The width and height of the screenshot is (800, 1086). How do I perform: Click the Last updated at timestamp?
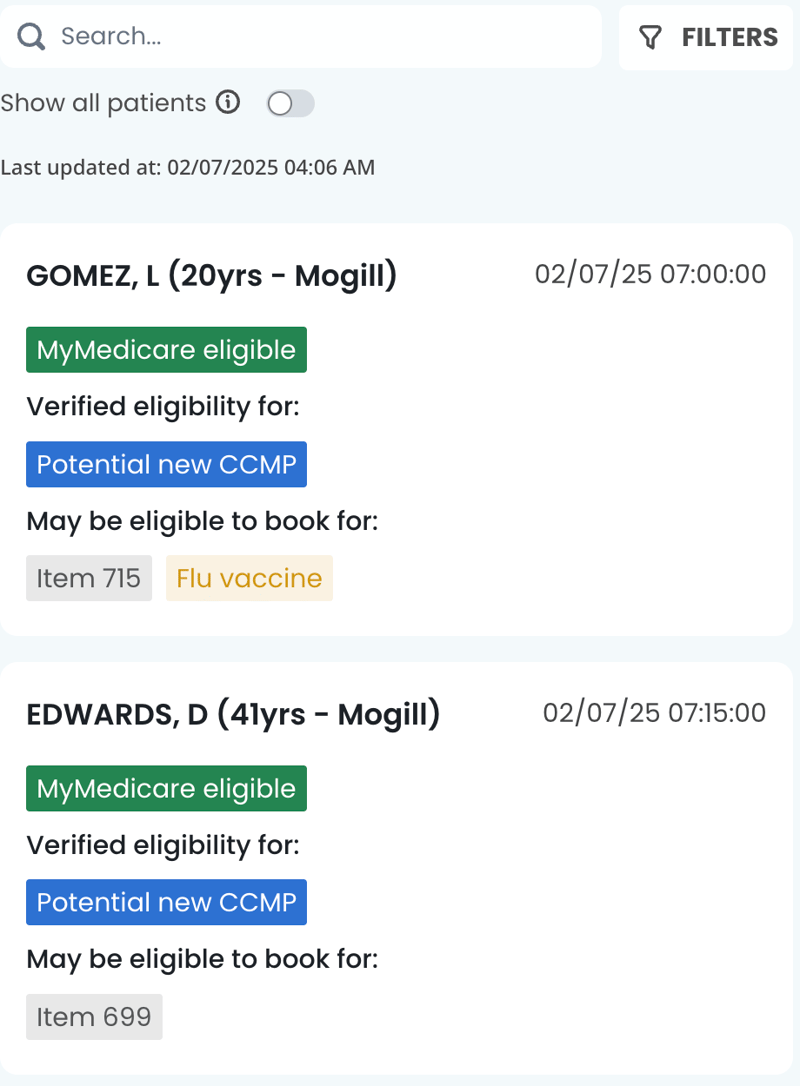coord(188,167)
